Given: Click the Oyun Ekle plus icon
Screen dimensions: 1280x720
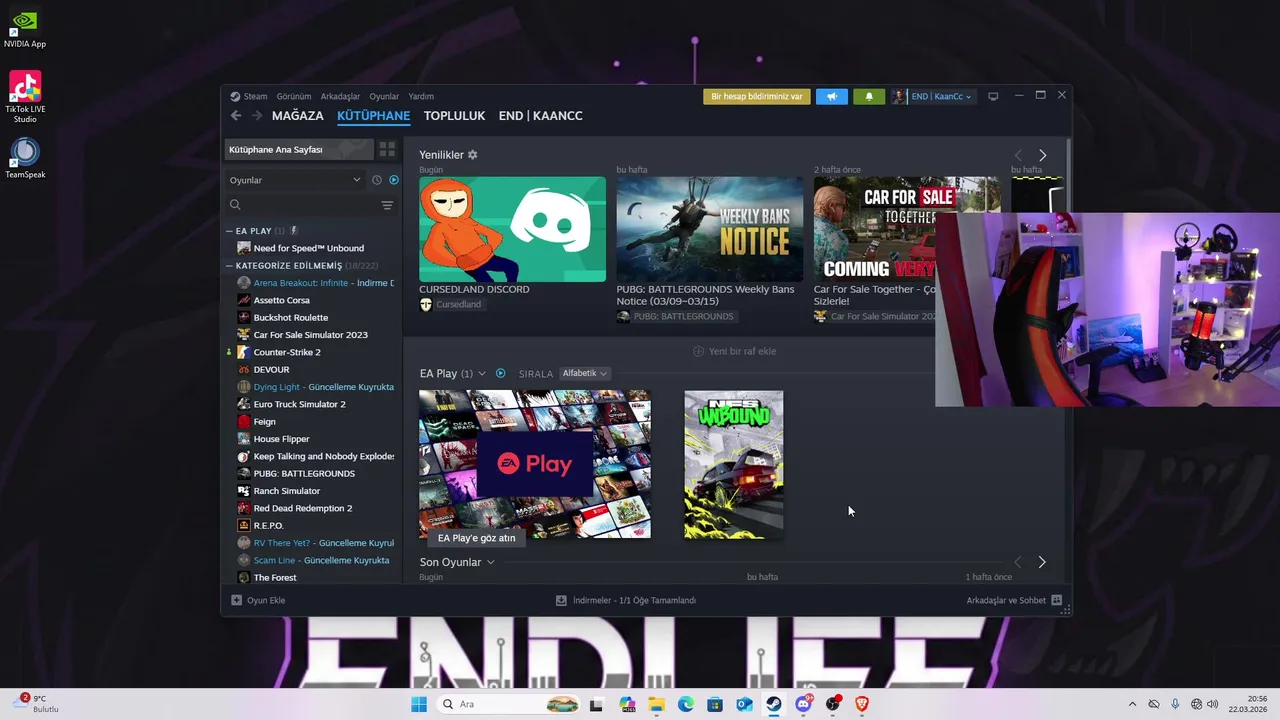Looking at the screenshot, I should (x=237, y=600).
